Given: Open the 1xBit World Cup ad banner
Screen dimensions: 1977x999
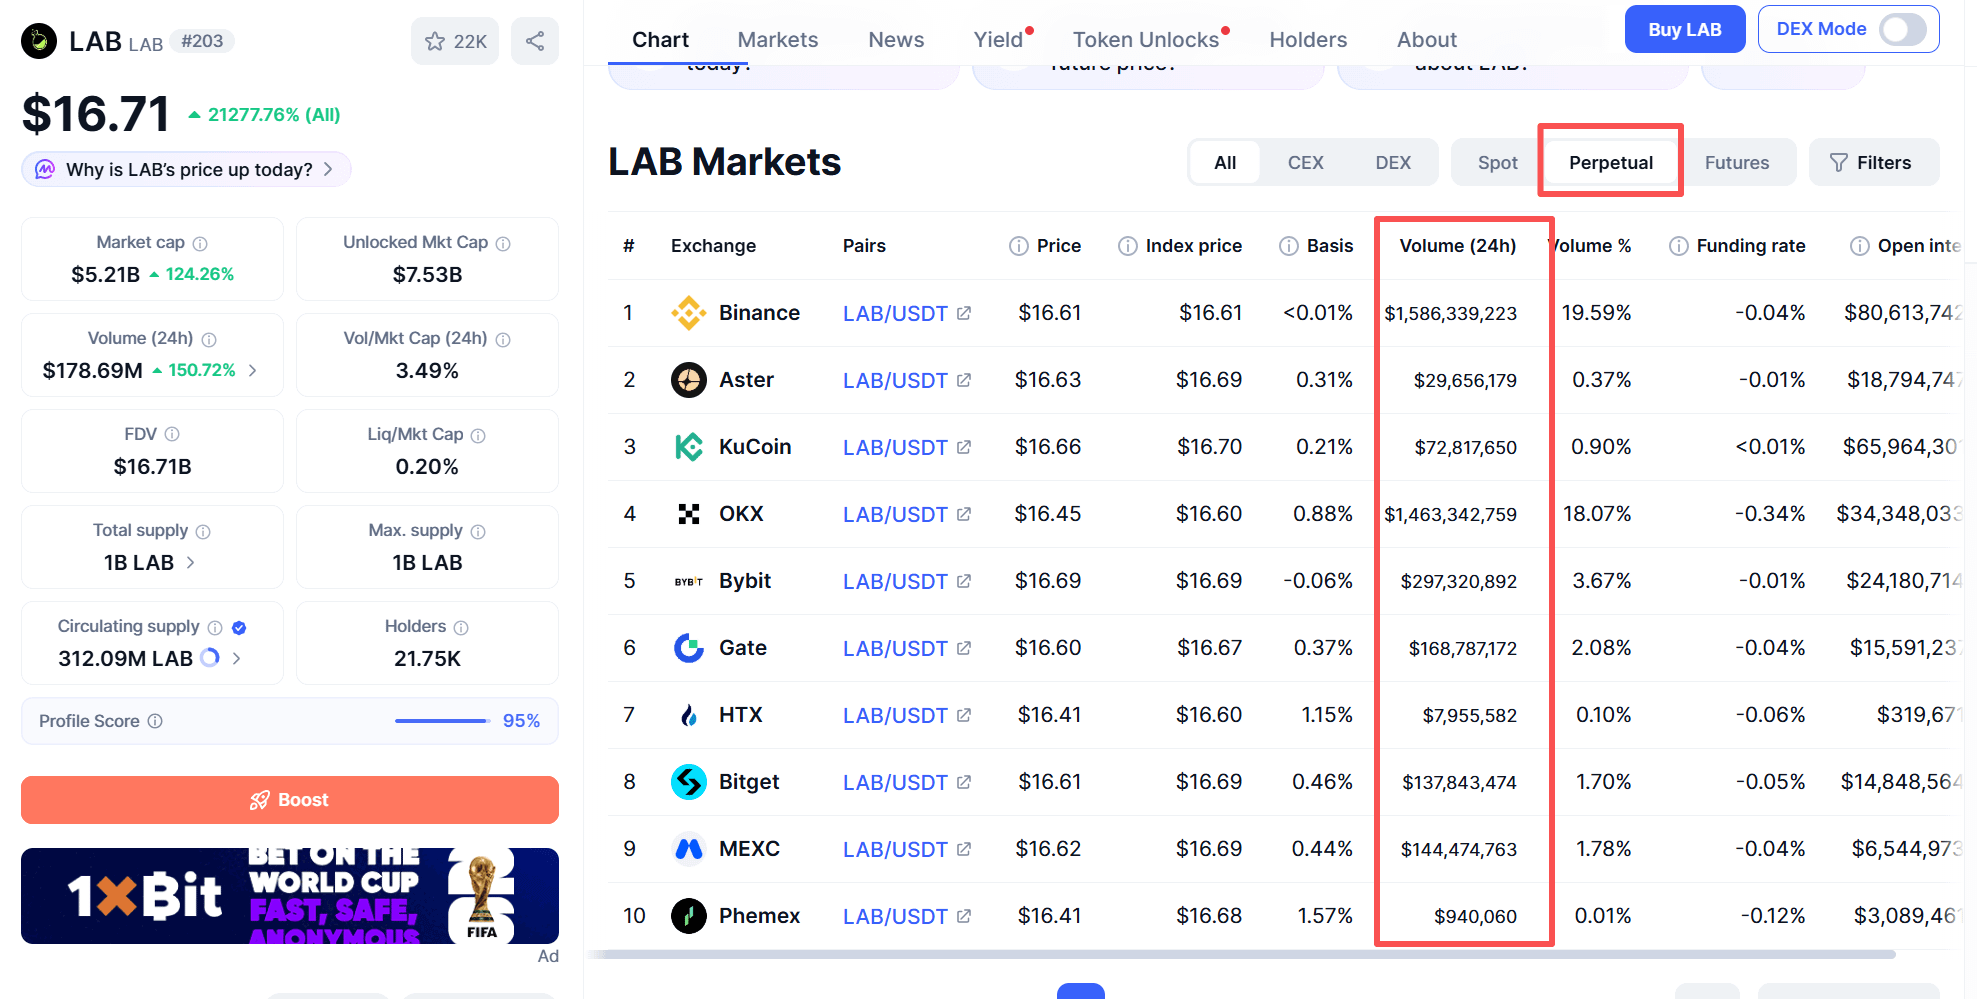Looking at the screenshot, I should pyautogui.click(x=290, y=896).
